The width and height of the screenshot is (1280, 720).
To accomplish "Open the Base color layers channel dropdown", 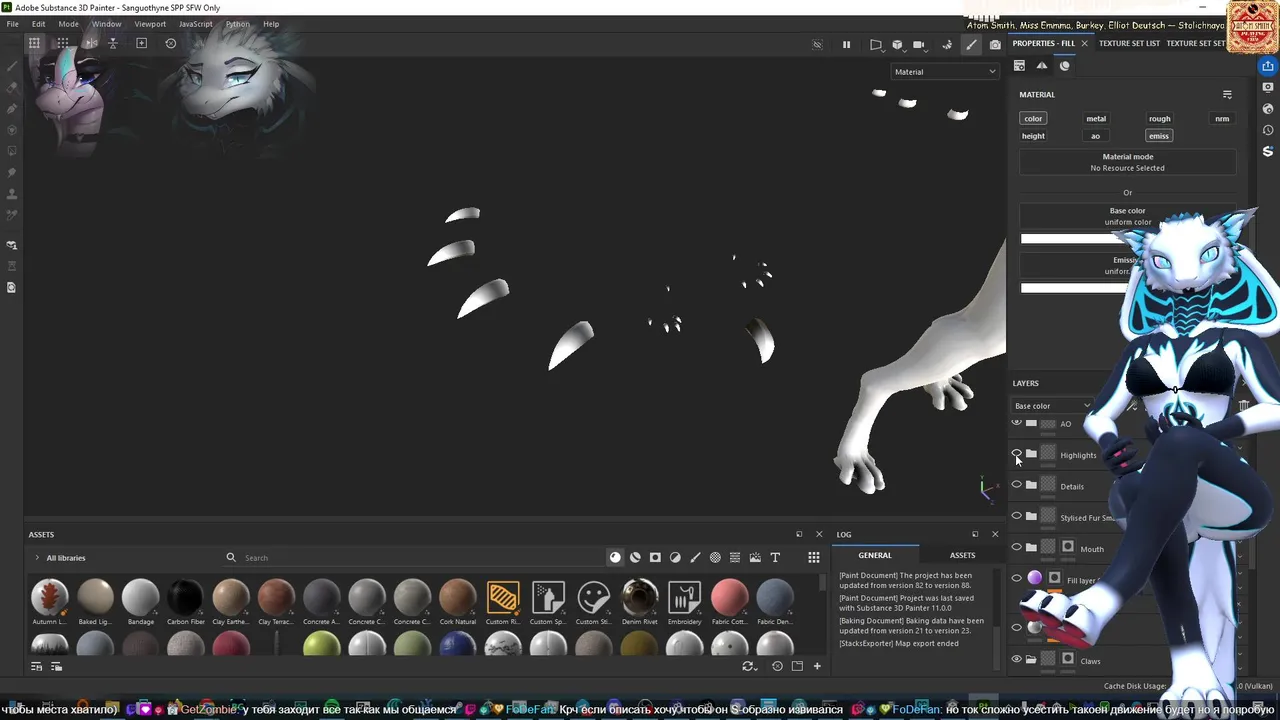I will pyautogui.click(x=1052, y=406).
